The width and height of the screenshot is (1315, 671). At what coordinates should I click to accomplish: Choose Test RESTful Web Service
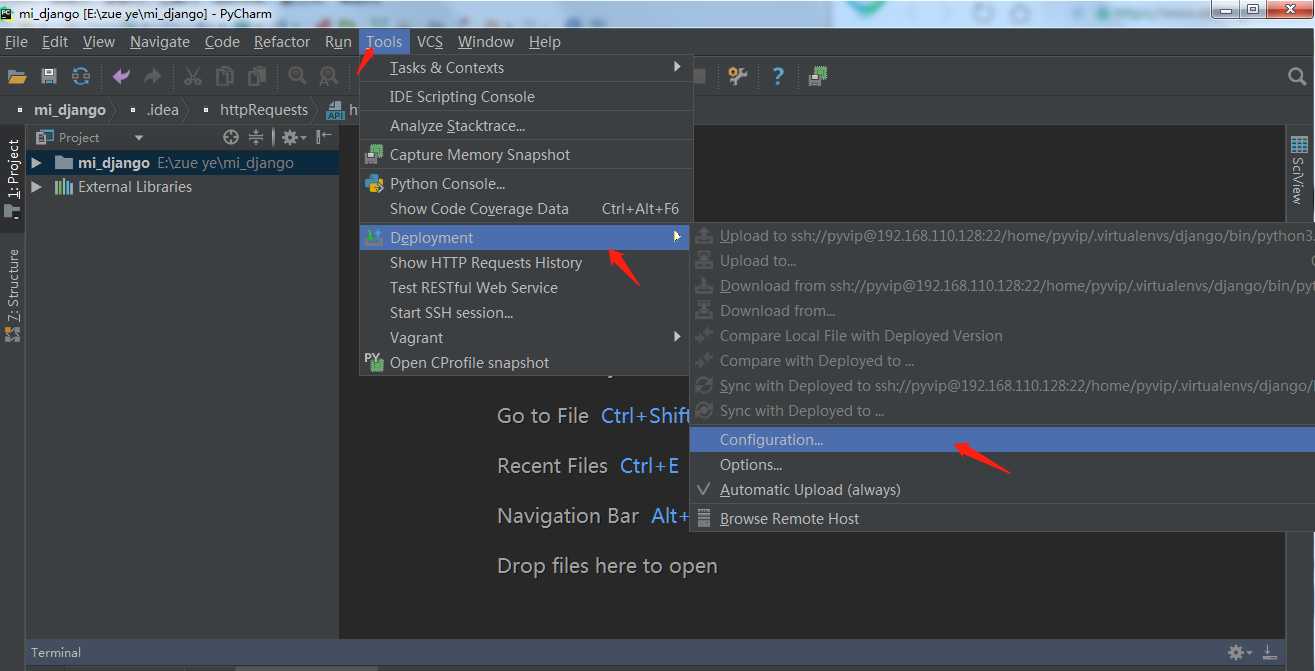[526, 288]
